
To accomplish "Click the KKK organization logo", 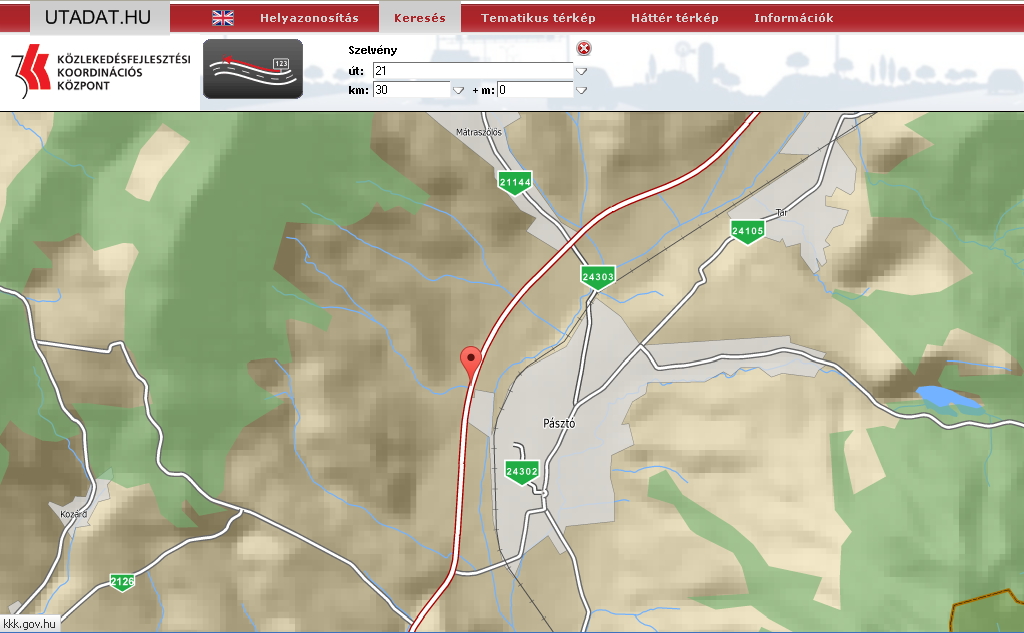I will (100, 72).
